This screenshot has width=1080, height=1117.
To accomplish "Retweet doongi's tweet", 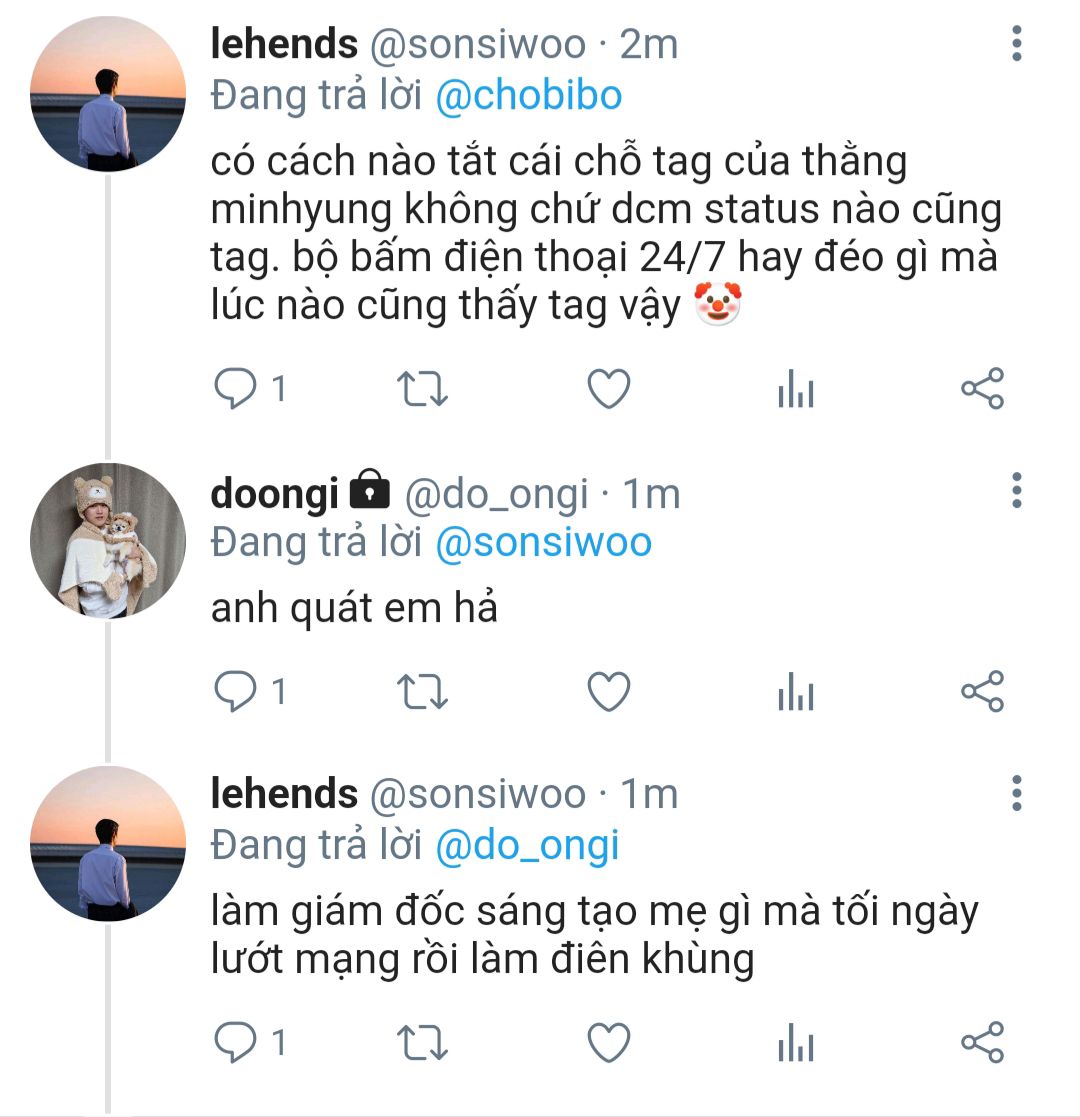I will pos(423,692).
